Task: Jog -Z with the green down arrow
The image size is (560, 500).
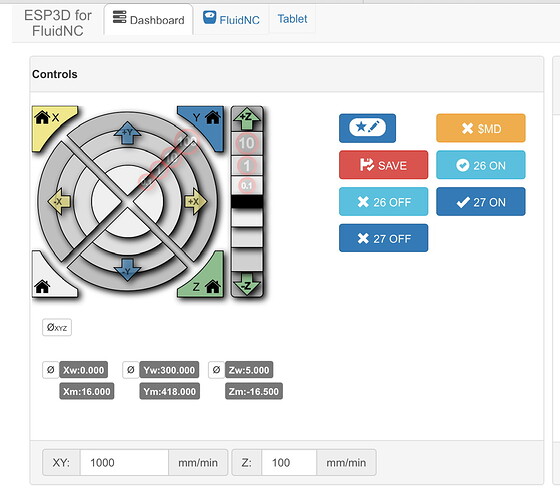Action: click(247, 284)
